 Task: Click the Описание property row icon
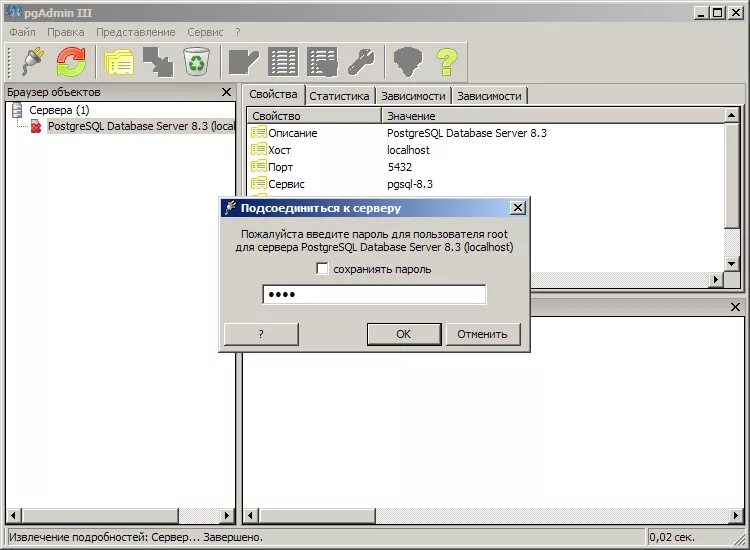pos(259,132)
